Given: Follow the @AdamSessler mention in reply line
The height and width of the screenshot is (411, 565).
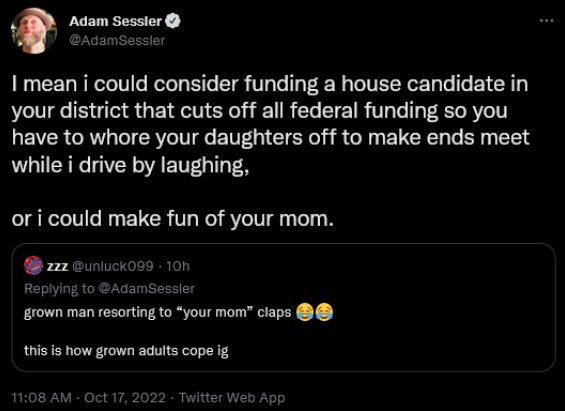Looking at the screenshot, I should pos(146,289).
